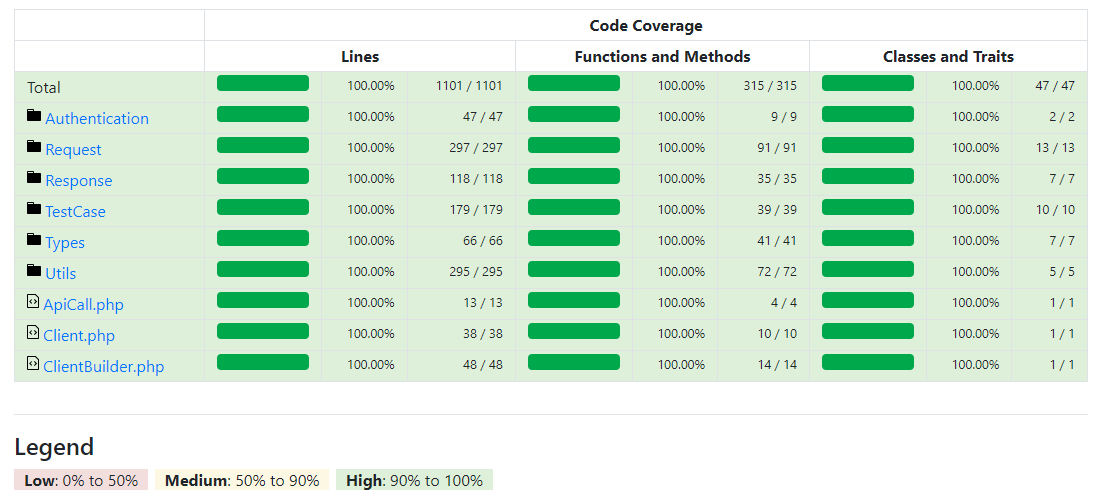Open the TestCase coverage link

75,212
